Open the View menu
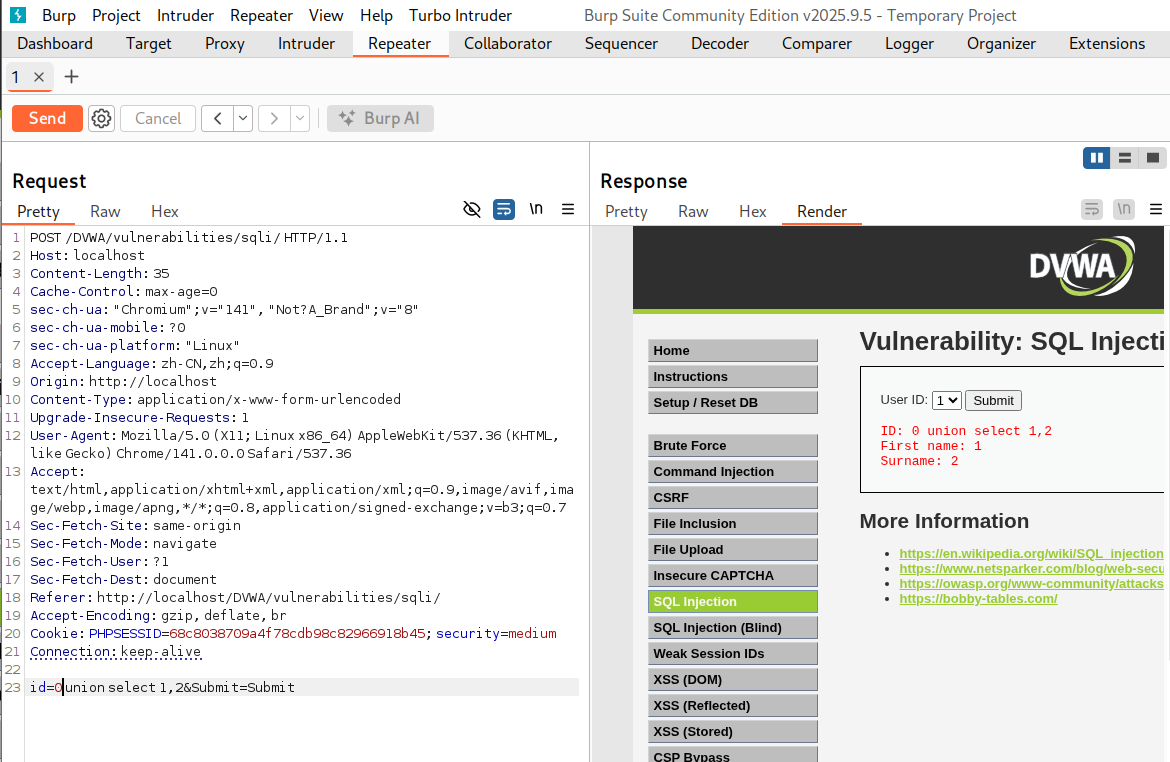Image resolution: width=1170 pixels, height=762 pixels. click(326, 15)
